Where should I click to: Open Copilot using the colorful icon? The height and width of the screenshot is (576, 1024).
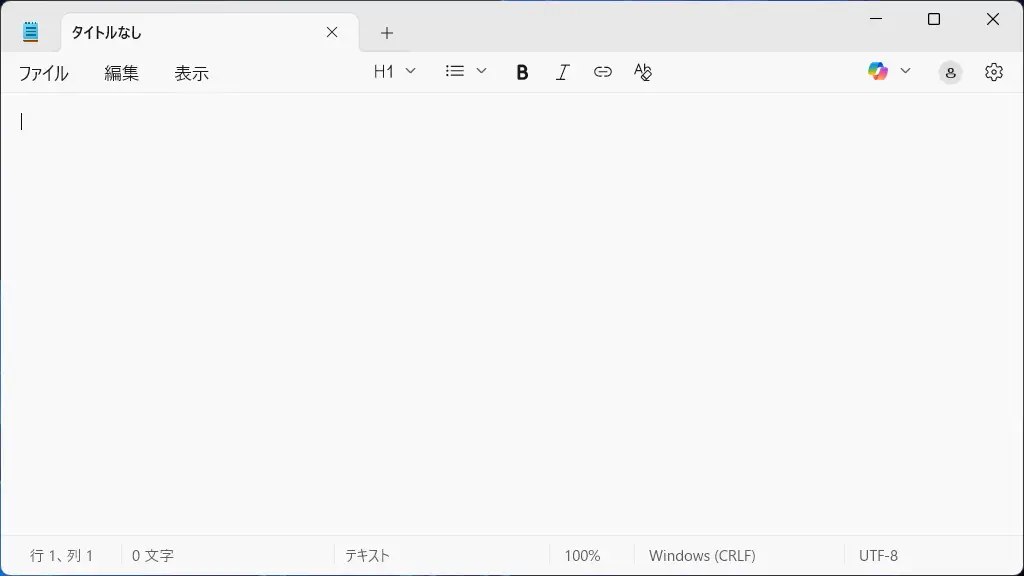pos(878,71)
